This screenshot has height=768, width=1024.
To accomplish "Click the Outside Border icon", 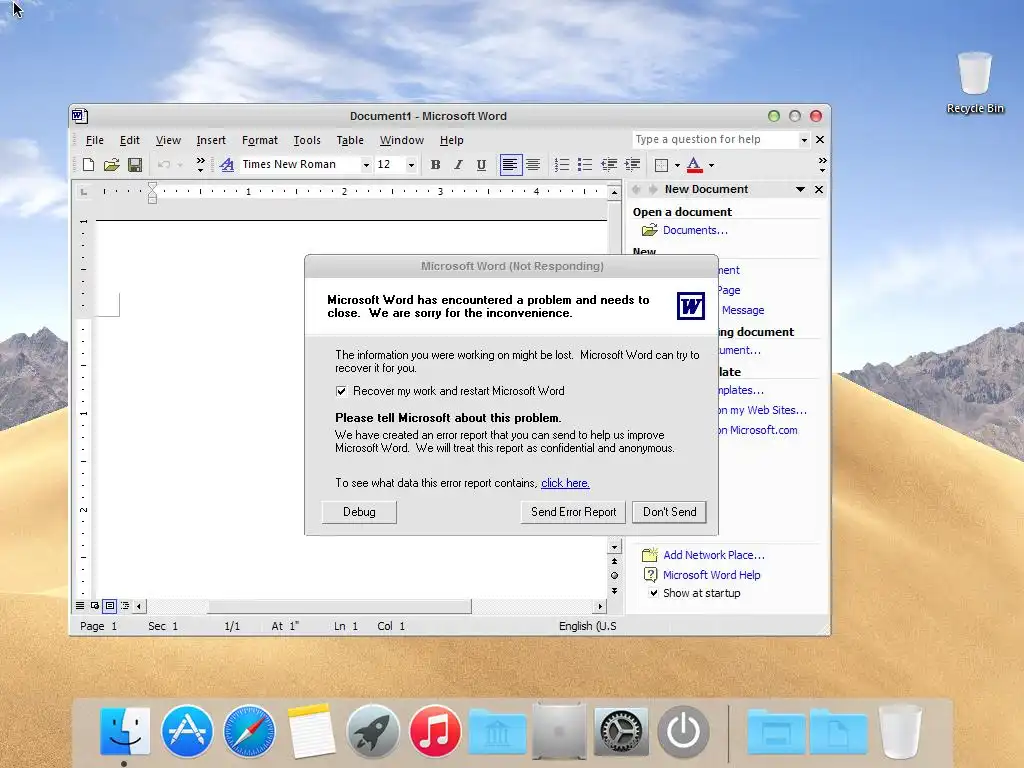I will [662, 165].
